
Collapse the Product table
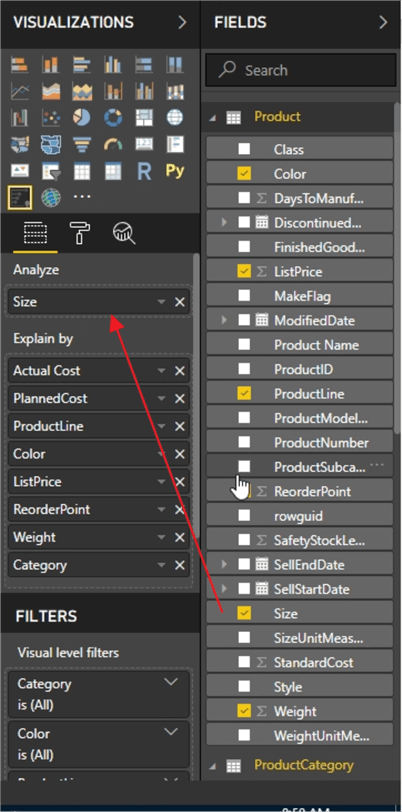tap(212, 118)
